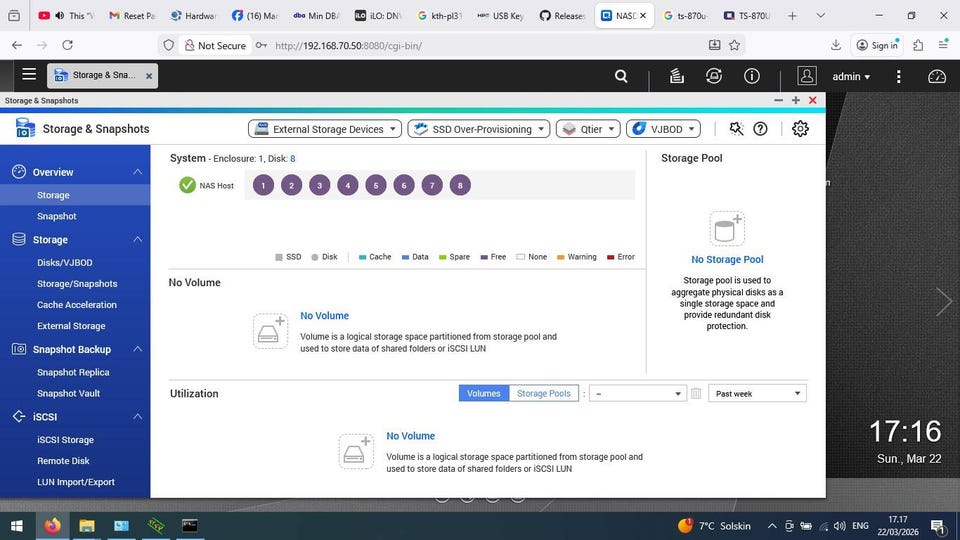The height and width of the screenshot is (540, 960).
Task: Click the green NAS Host status check
Action: coord(187,185)
